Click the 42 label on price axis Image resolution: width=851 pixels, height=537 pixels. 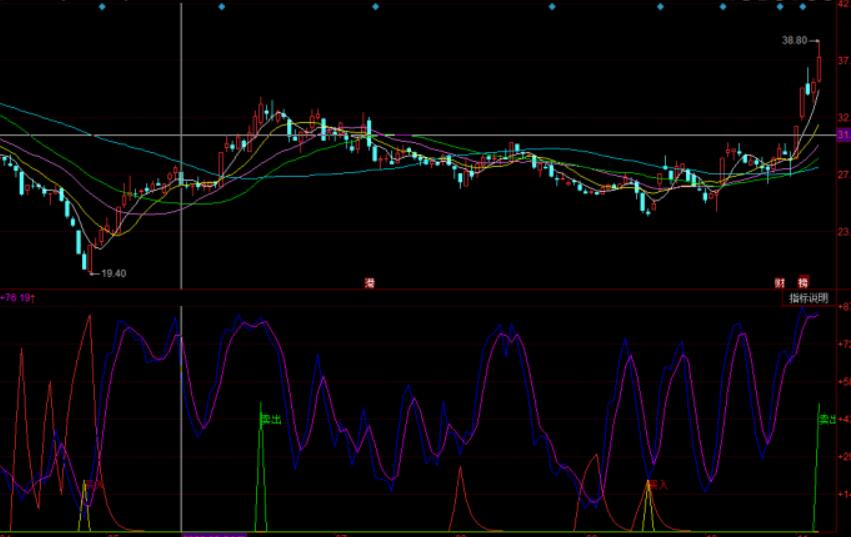[843, 5]
